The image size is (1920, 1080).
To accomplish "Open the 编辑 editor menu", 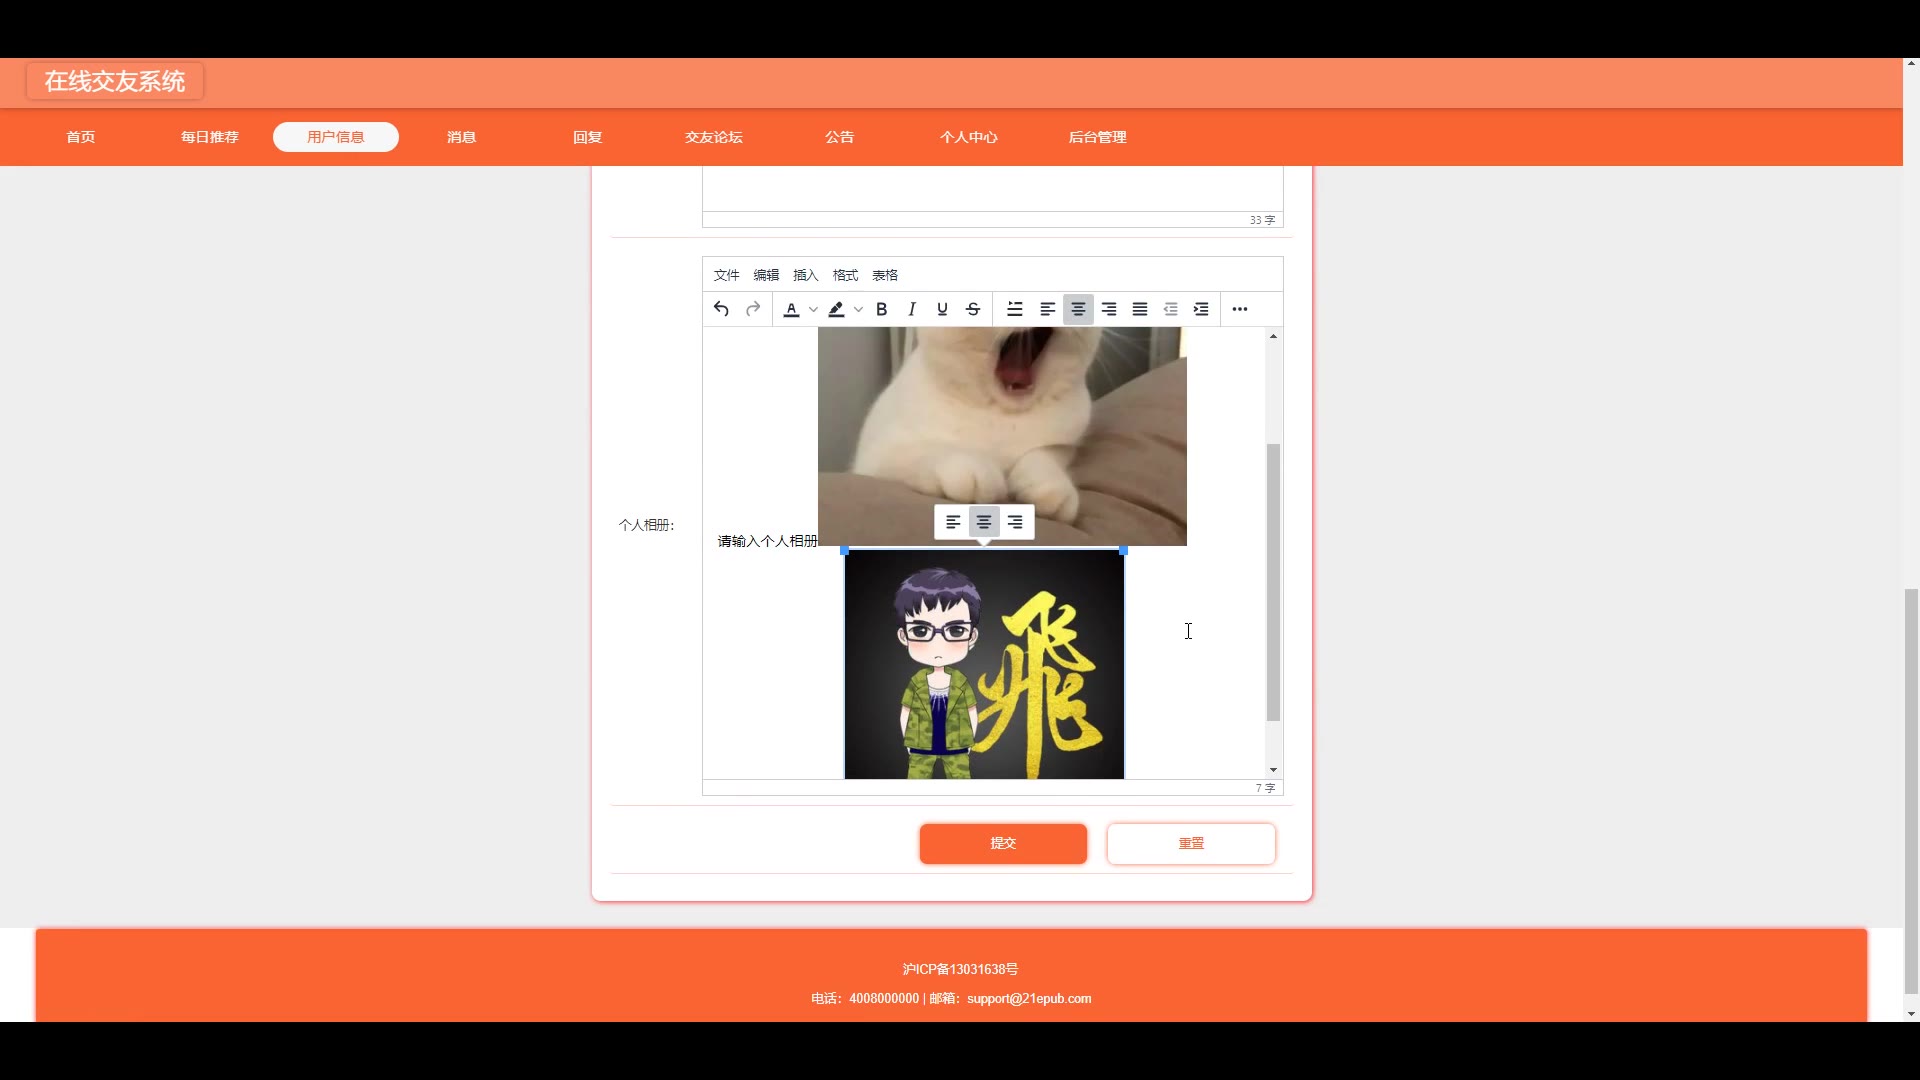I will point(766,275).
